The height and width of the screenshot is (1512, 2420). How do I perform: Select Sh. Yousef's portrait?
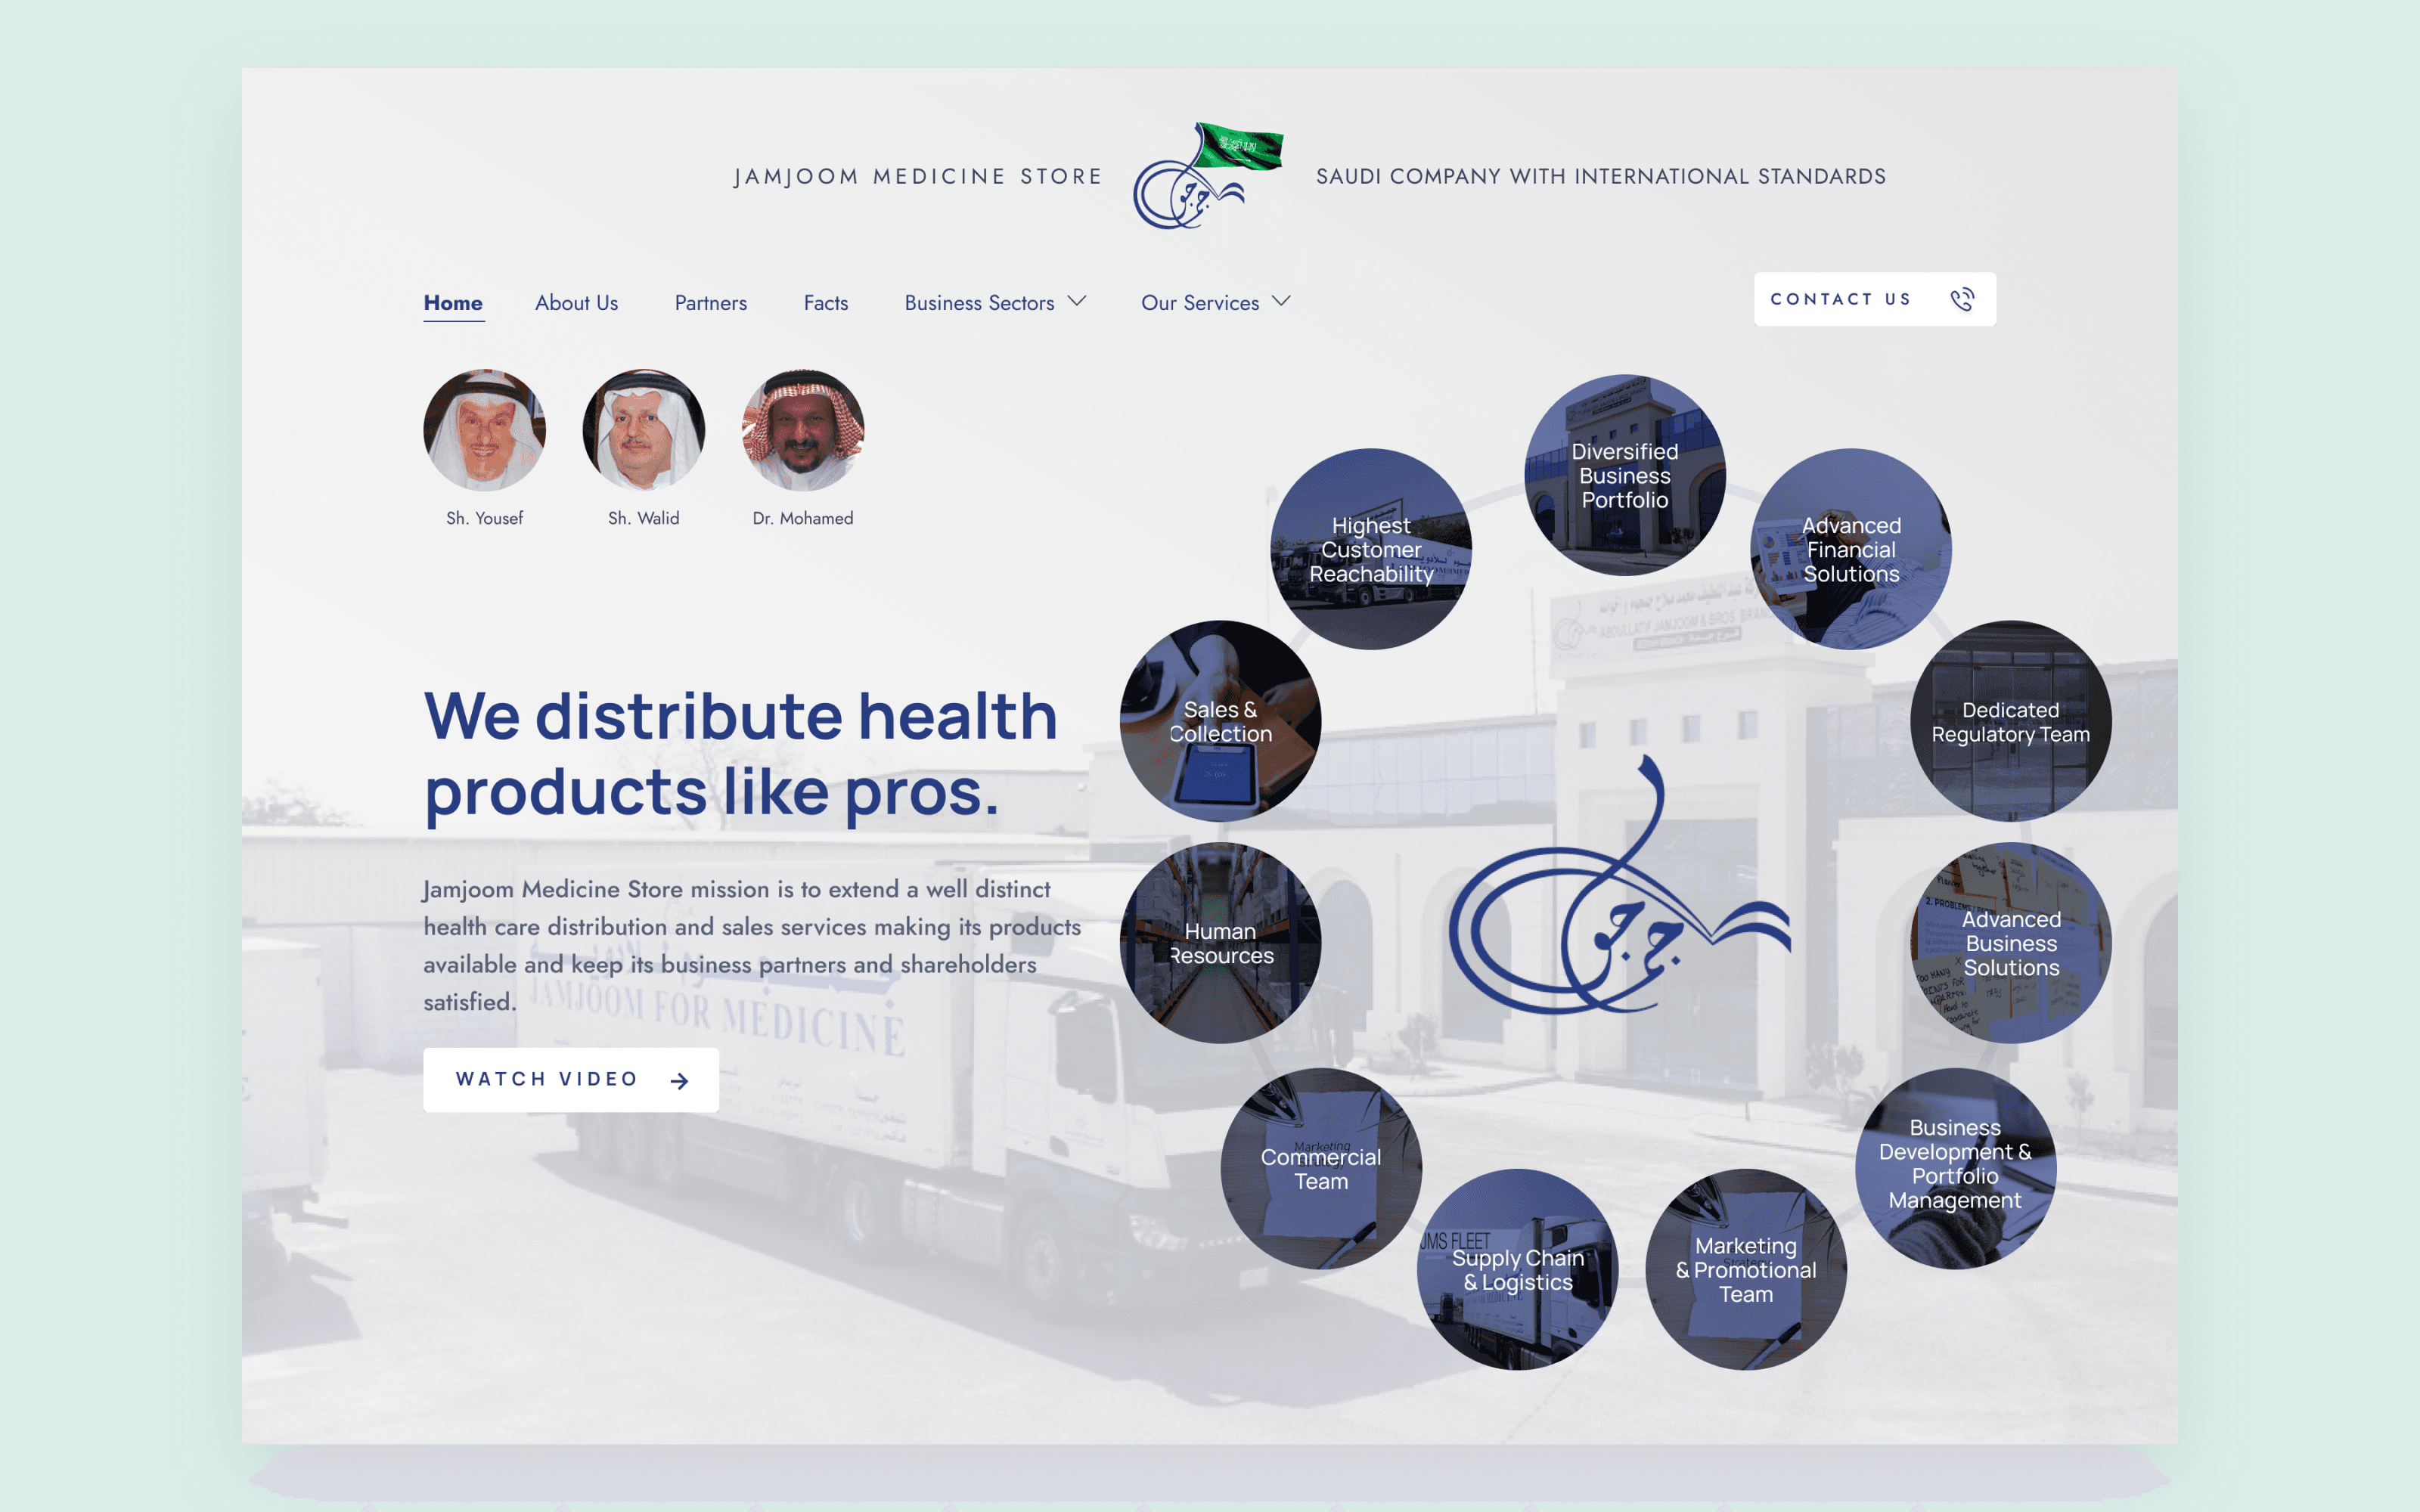pos(485,430)
